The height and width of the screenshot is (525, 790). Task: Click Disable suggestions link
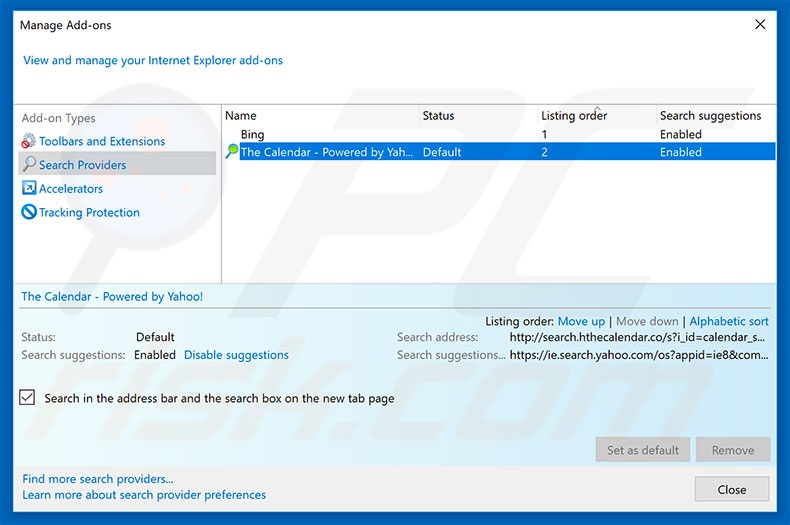pos(236,355)
